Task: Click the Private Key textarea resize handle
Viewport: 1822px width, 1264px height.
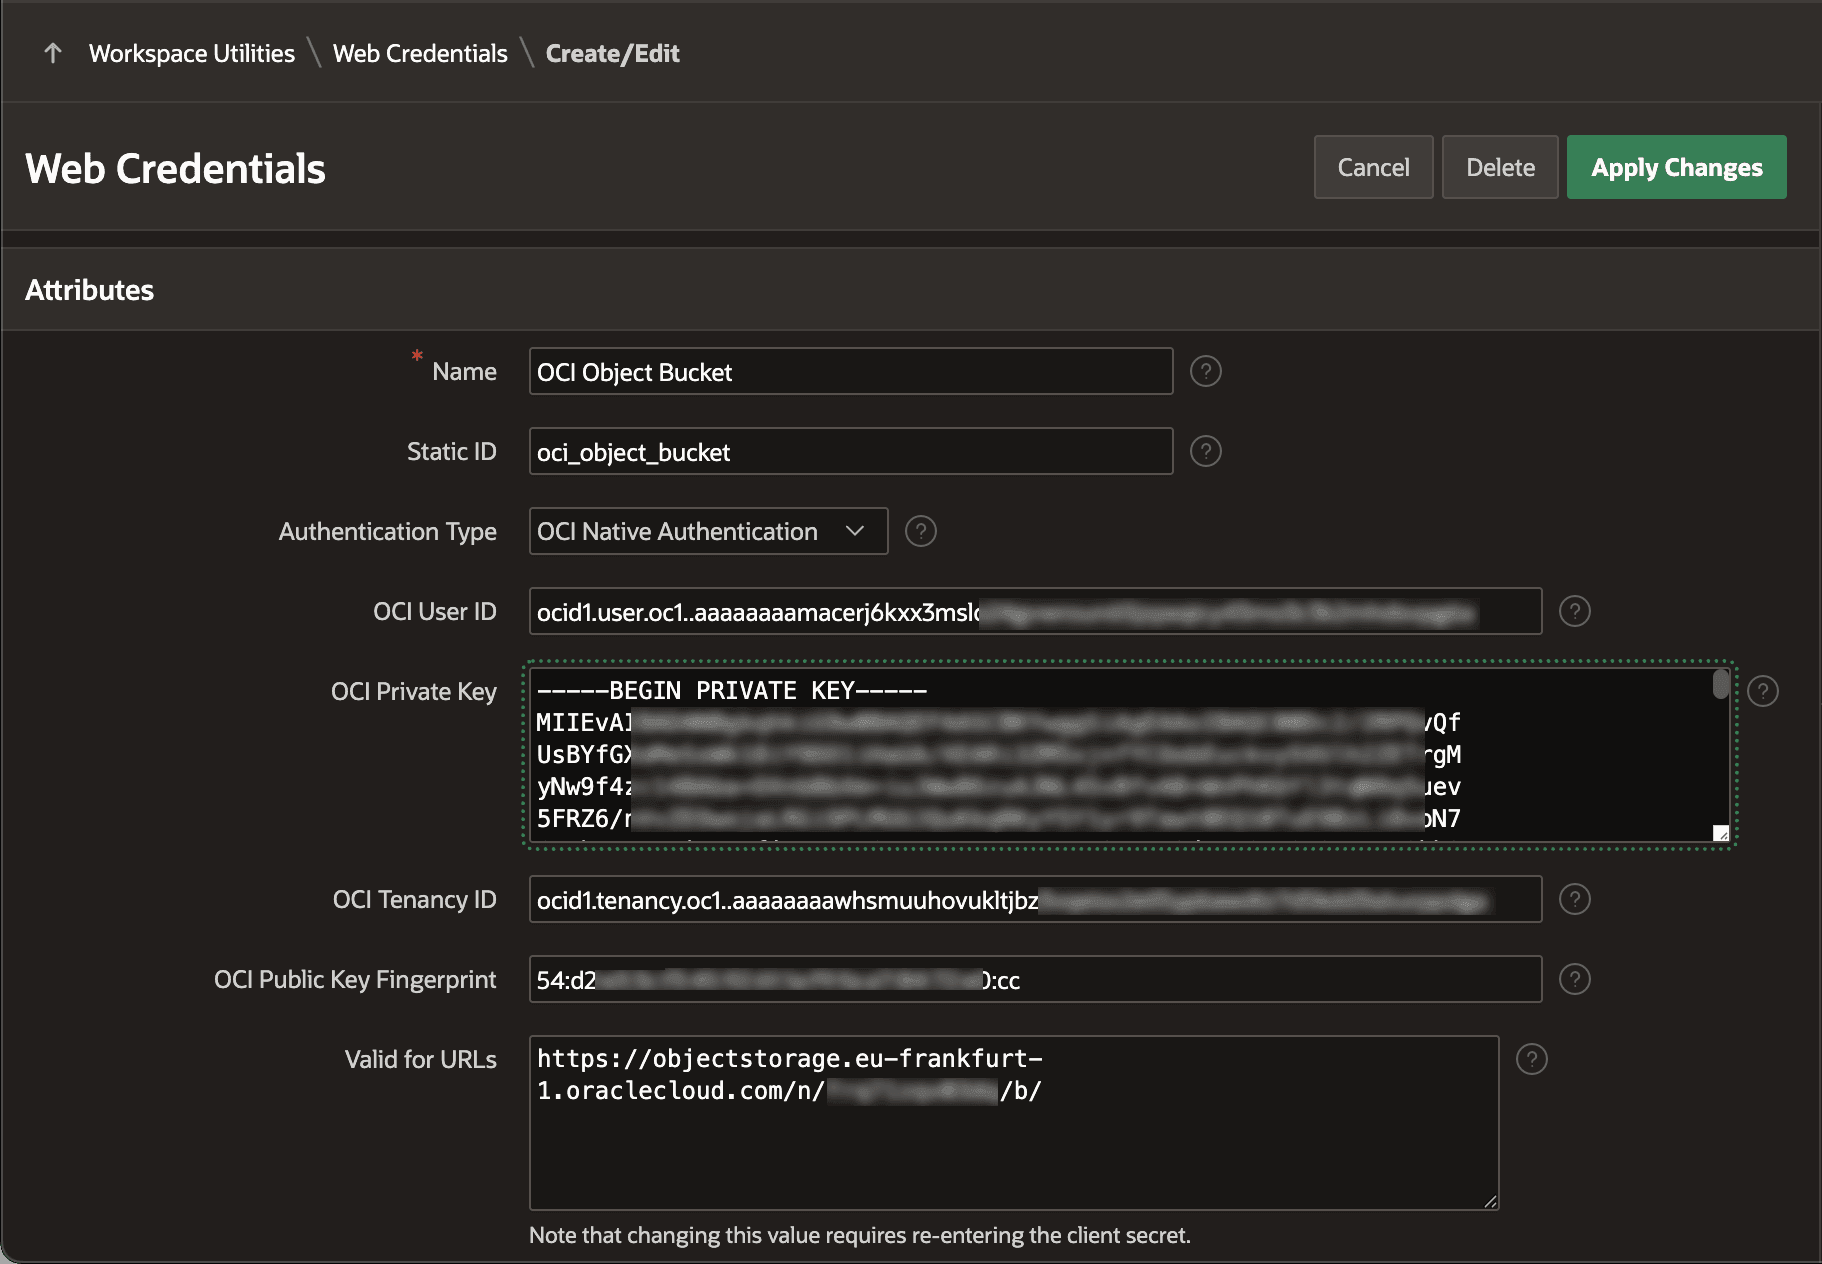Action: (1721, 833)
